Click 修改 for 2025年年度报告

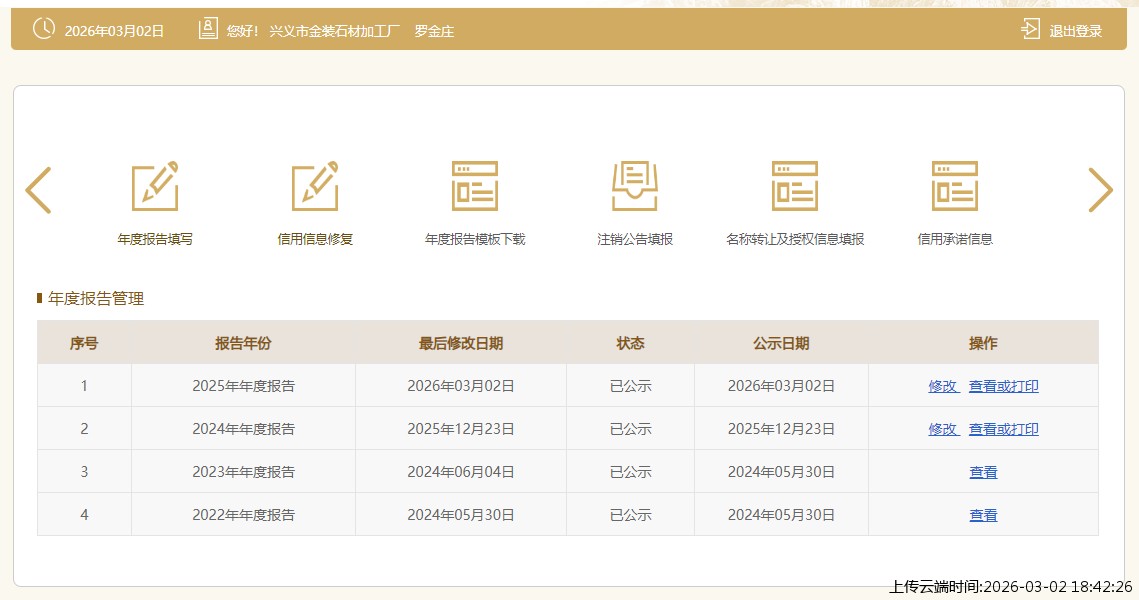[943, 386]
